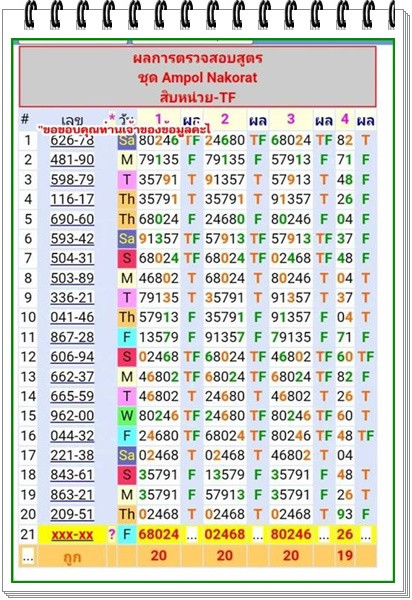Open the 606-94 link
Screen dimensions: 412x600
(72, 357)
